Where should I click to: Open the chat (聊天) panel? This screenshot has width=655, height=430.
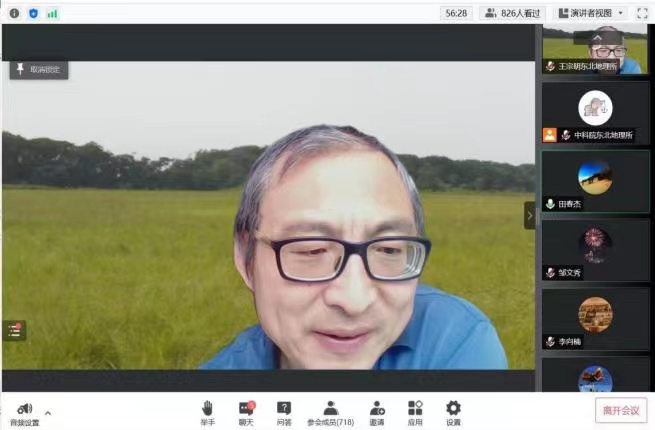pos(246,409)
